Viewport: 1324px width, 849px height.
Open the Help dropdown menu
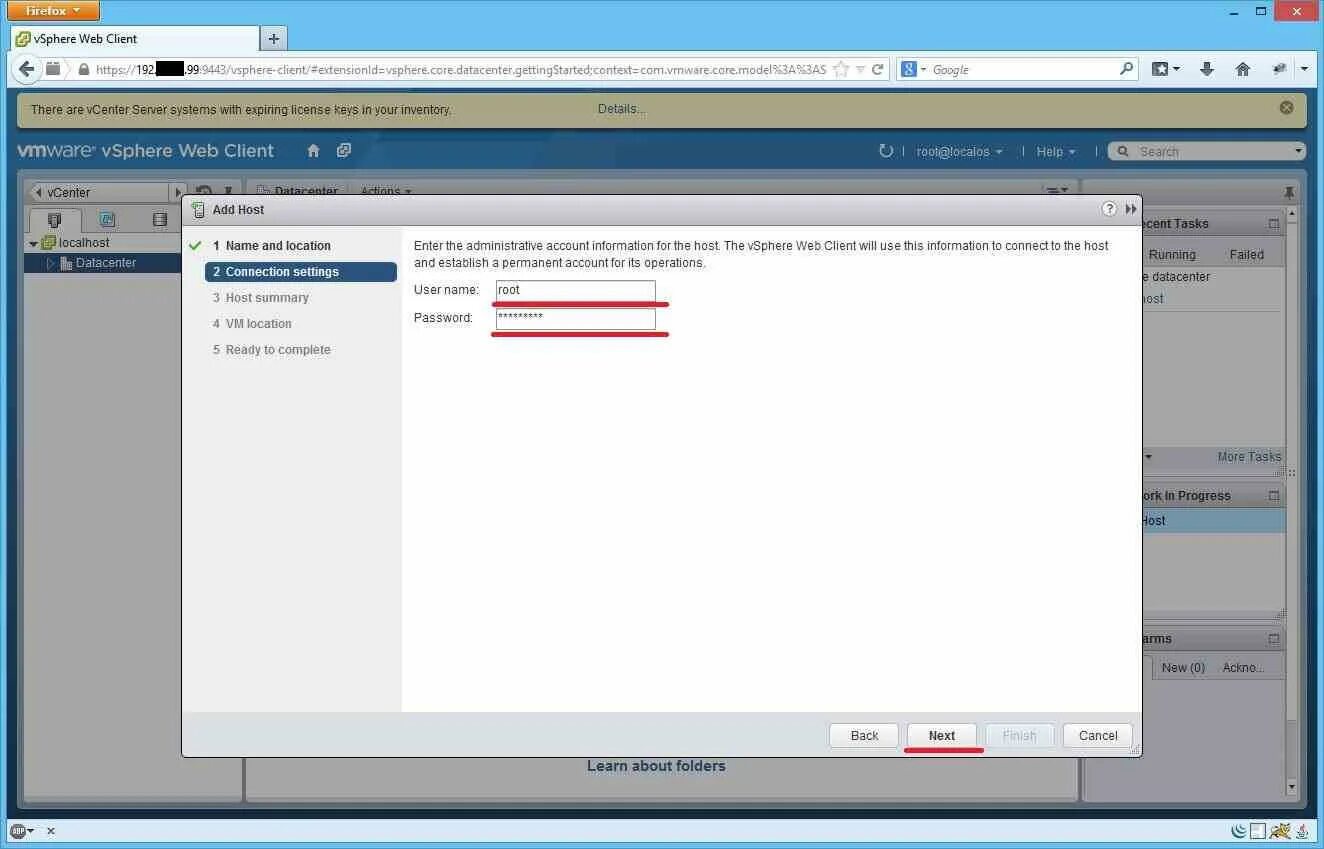point(1056,152)
